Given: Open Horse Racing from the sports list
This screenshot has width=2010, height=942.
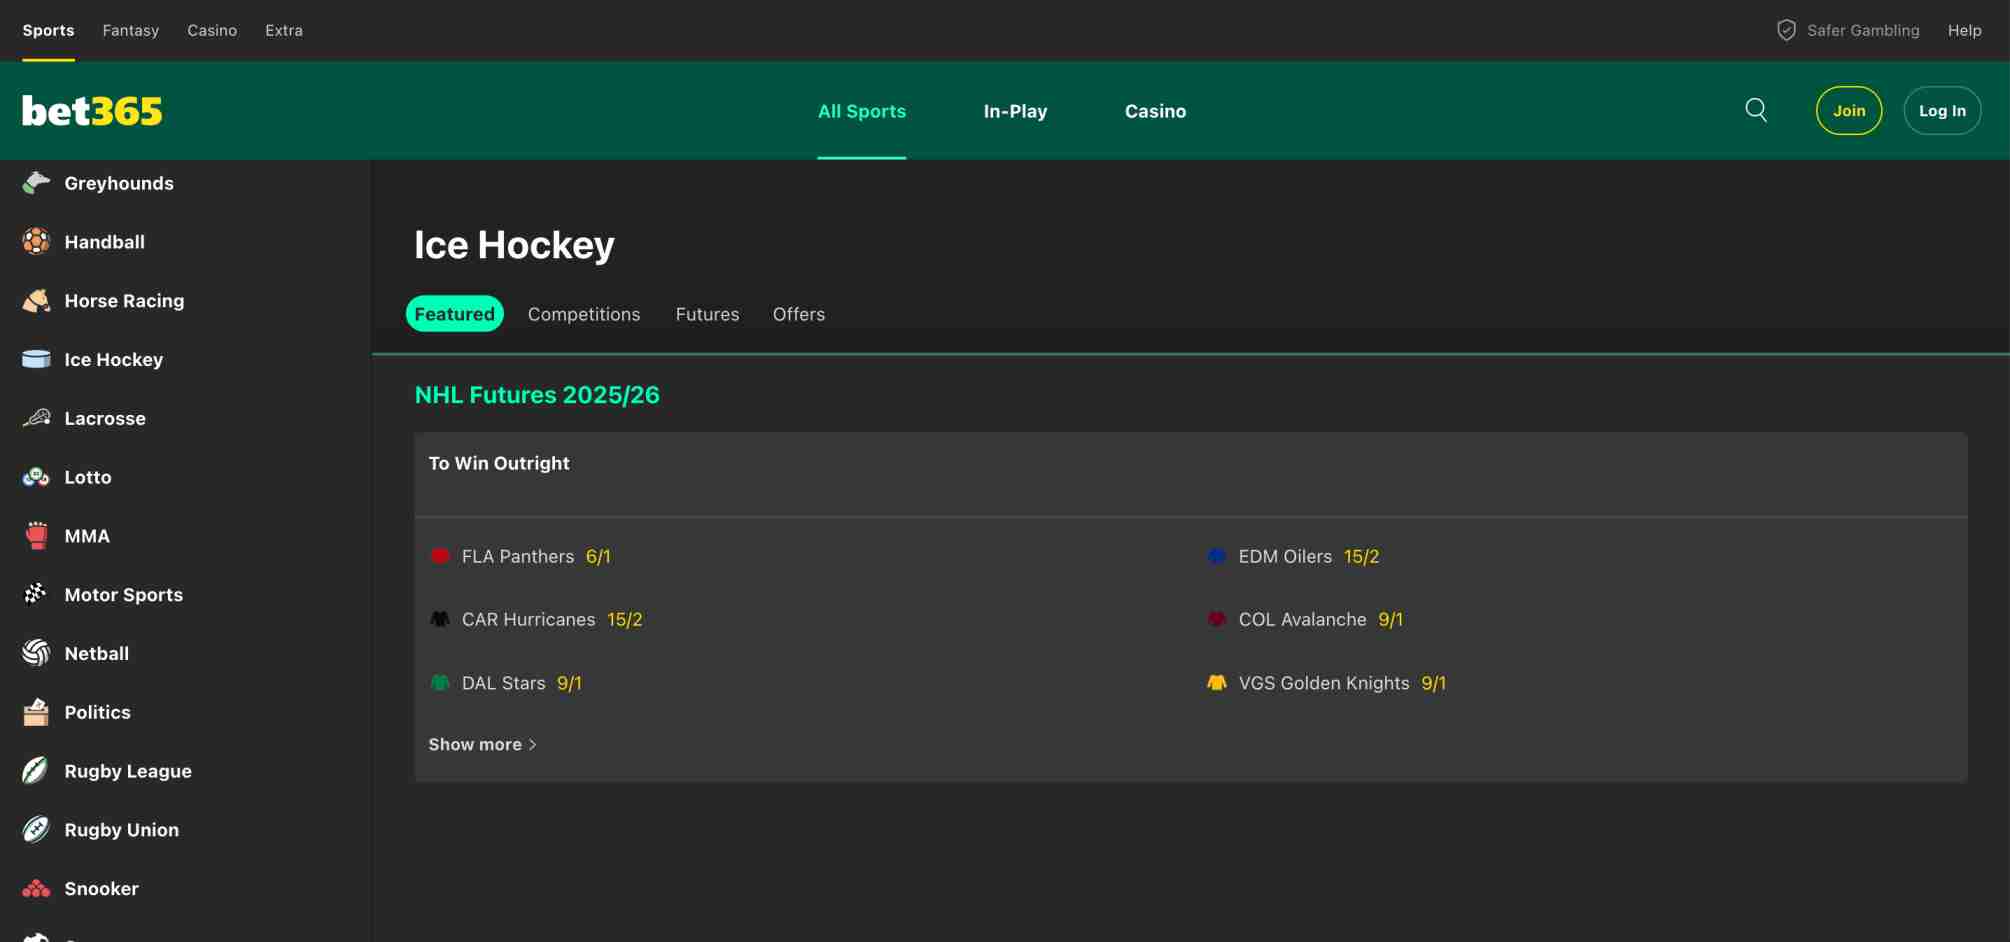Looking at the screenshot, I should coord(124,301).
